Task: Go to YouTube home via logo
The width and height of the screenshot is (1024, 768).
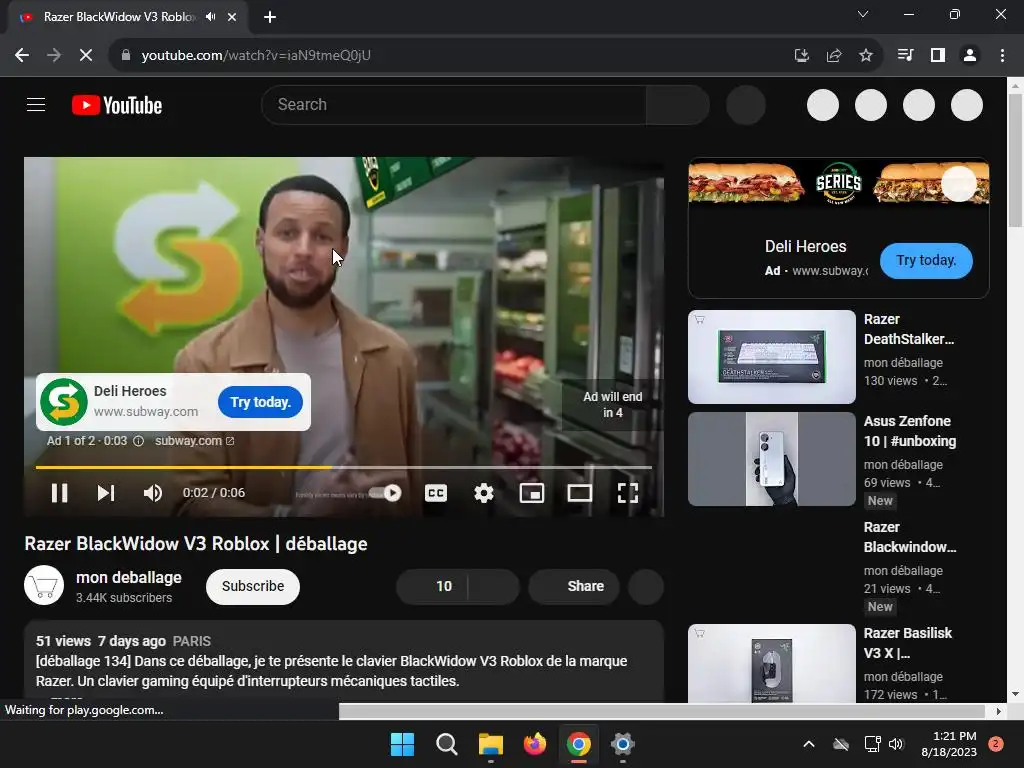Action: point(117,105)
